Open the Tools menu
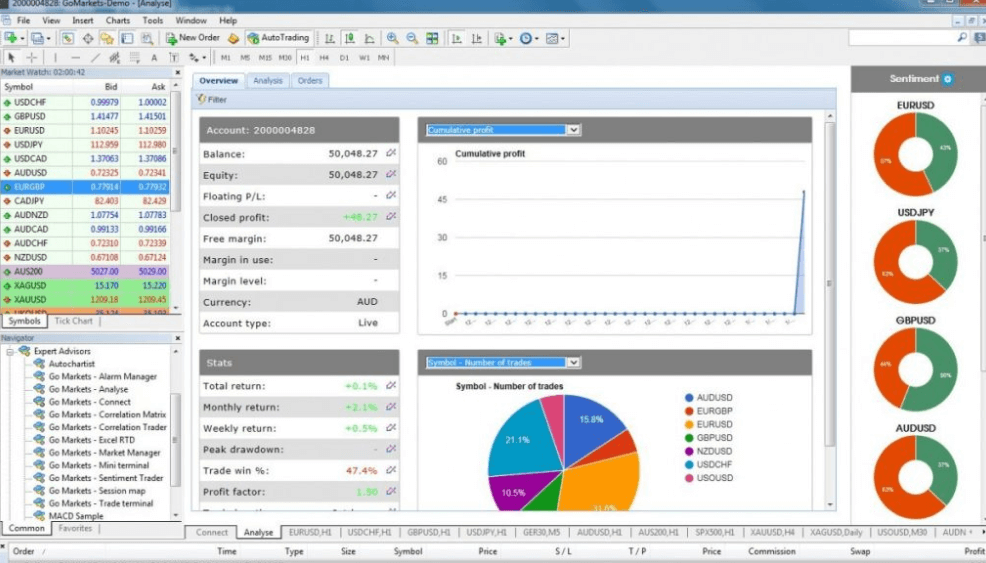This screenshot has width=986, height=563. pyautogui.click(x=152, y=20)
